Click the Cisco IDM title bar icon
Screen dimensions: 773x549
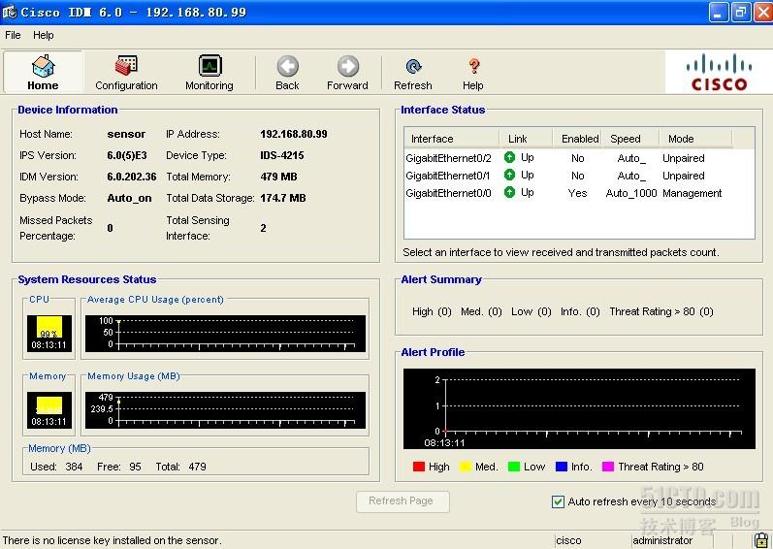point(9,12)
